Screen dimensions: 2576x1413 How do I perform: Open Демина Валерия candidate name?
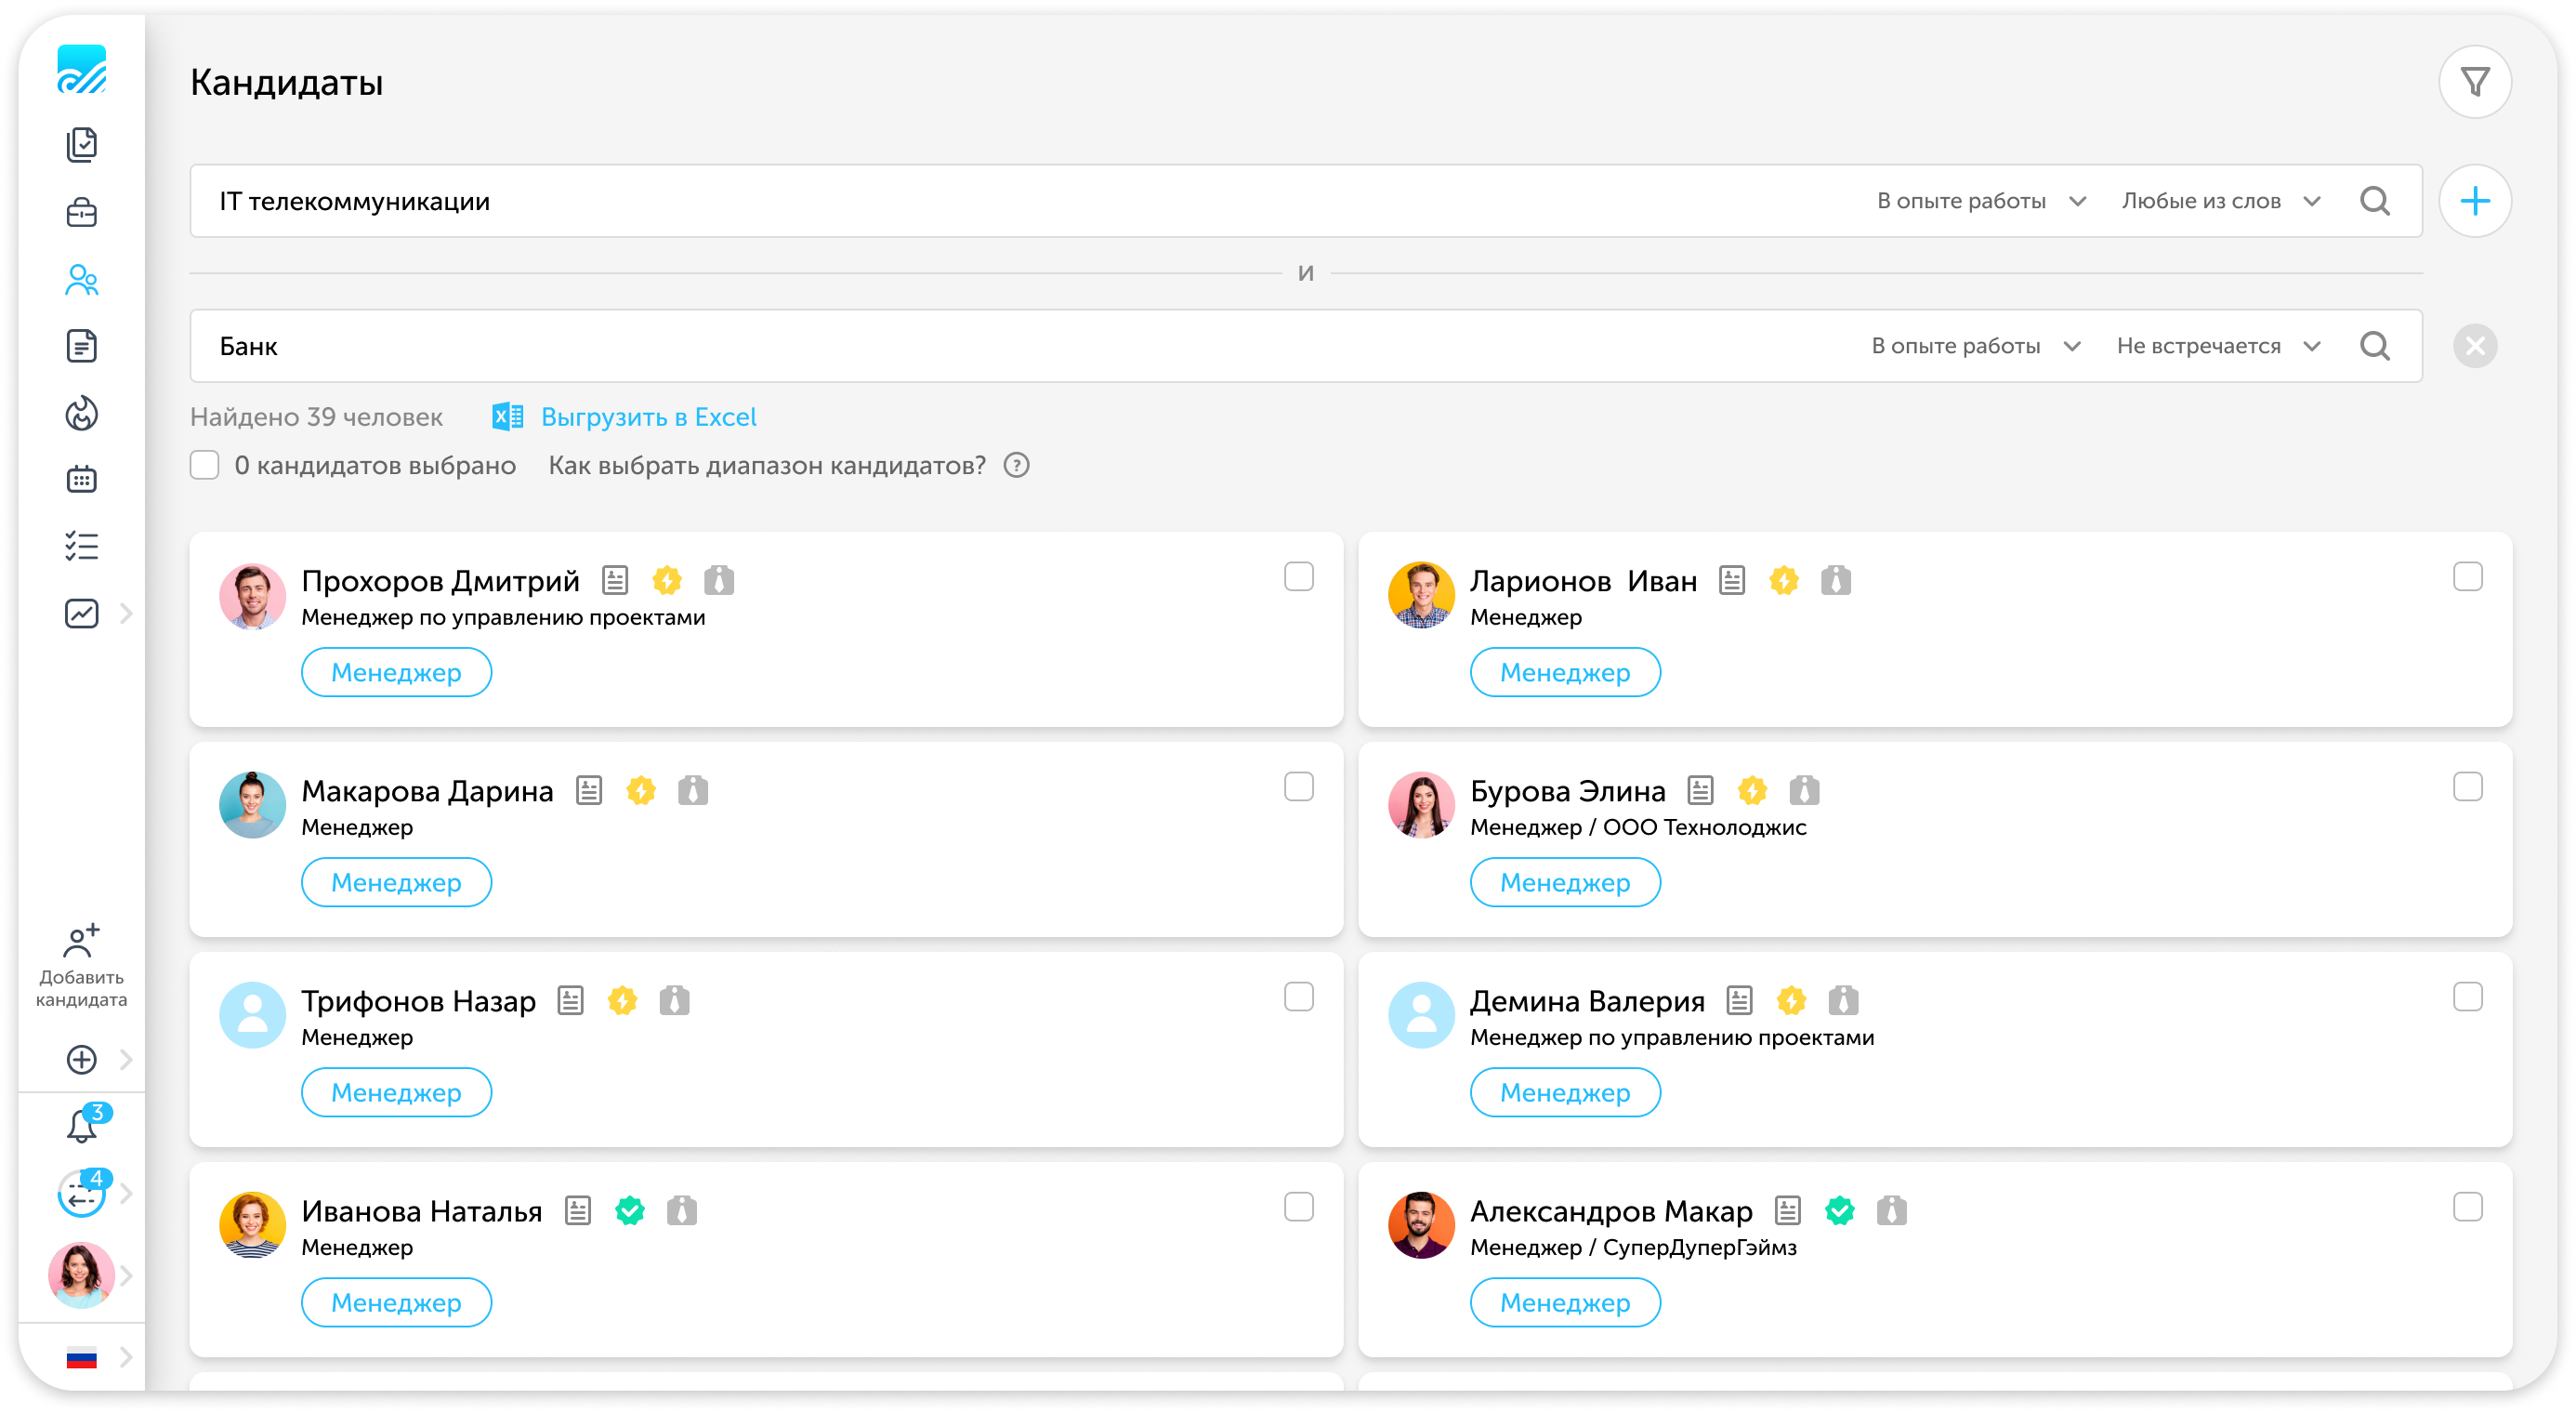click(x=1587, y=1000)
